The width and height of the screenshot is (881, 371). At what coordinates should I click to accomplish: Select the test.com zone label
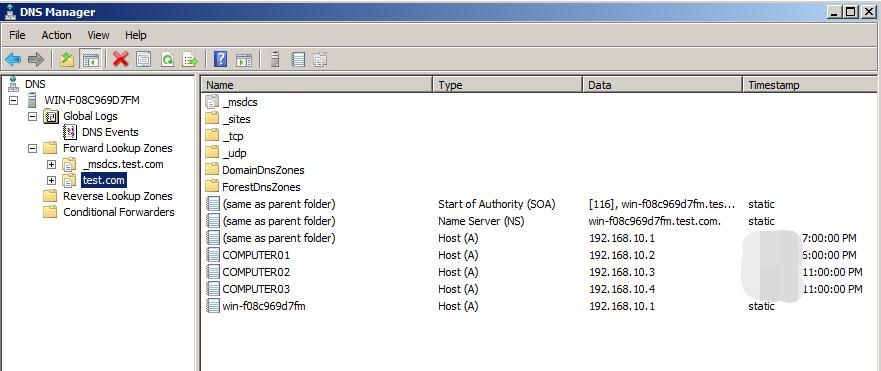(104, 180)
